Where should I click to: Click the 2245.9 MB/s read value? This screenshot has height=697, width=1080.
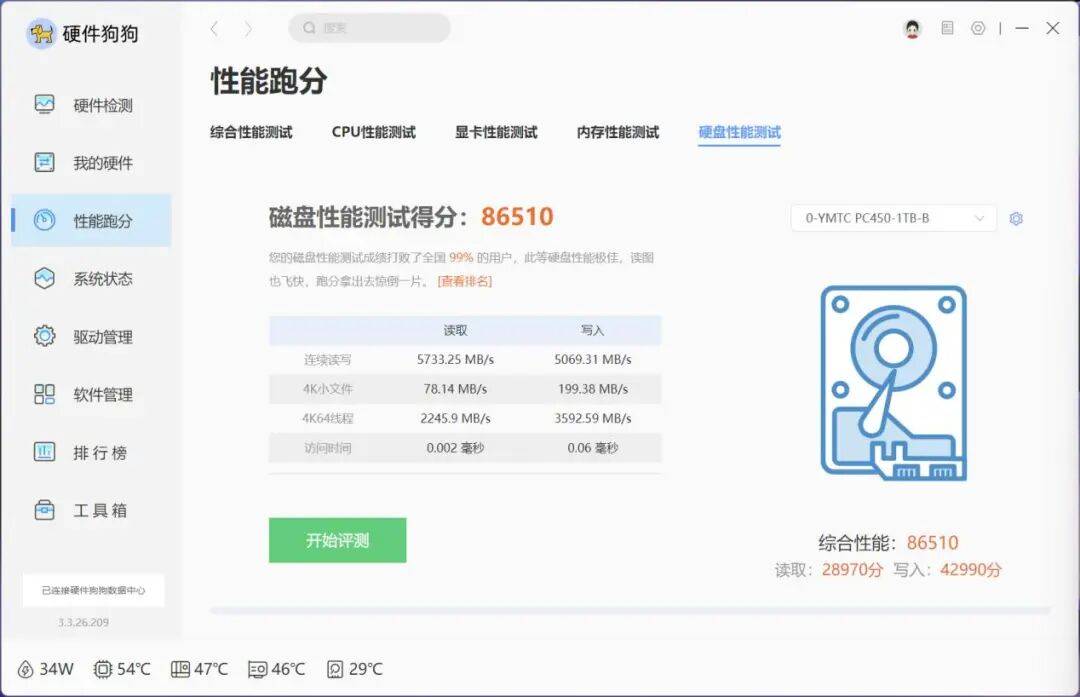point(455,418)
